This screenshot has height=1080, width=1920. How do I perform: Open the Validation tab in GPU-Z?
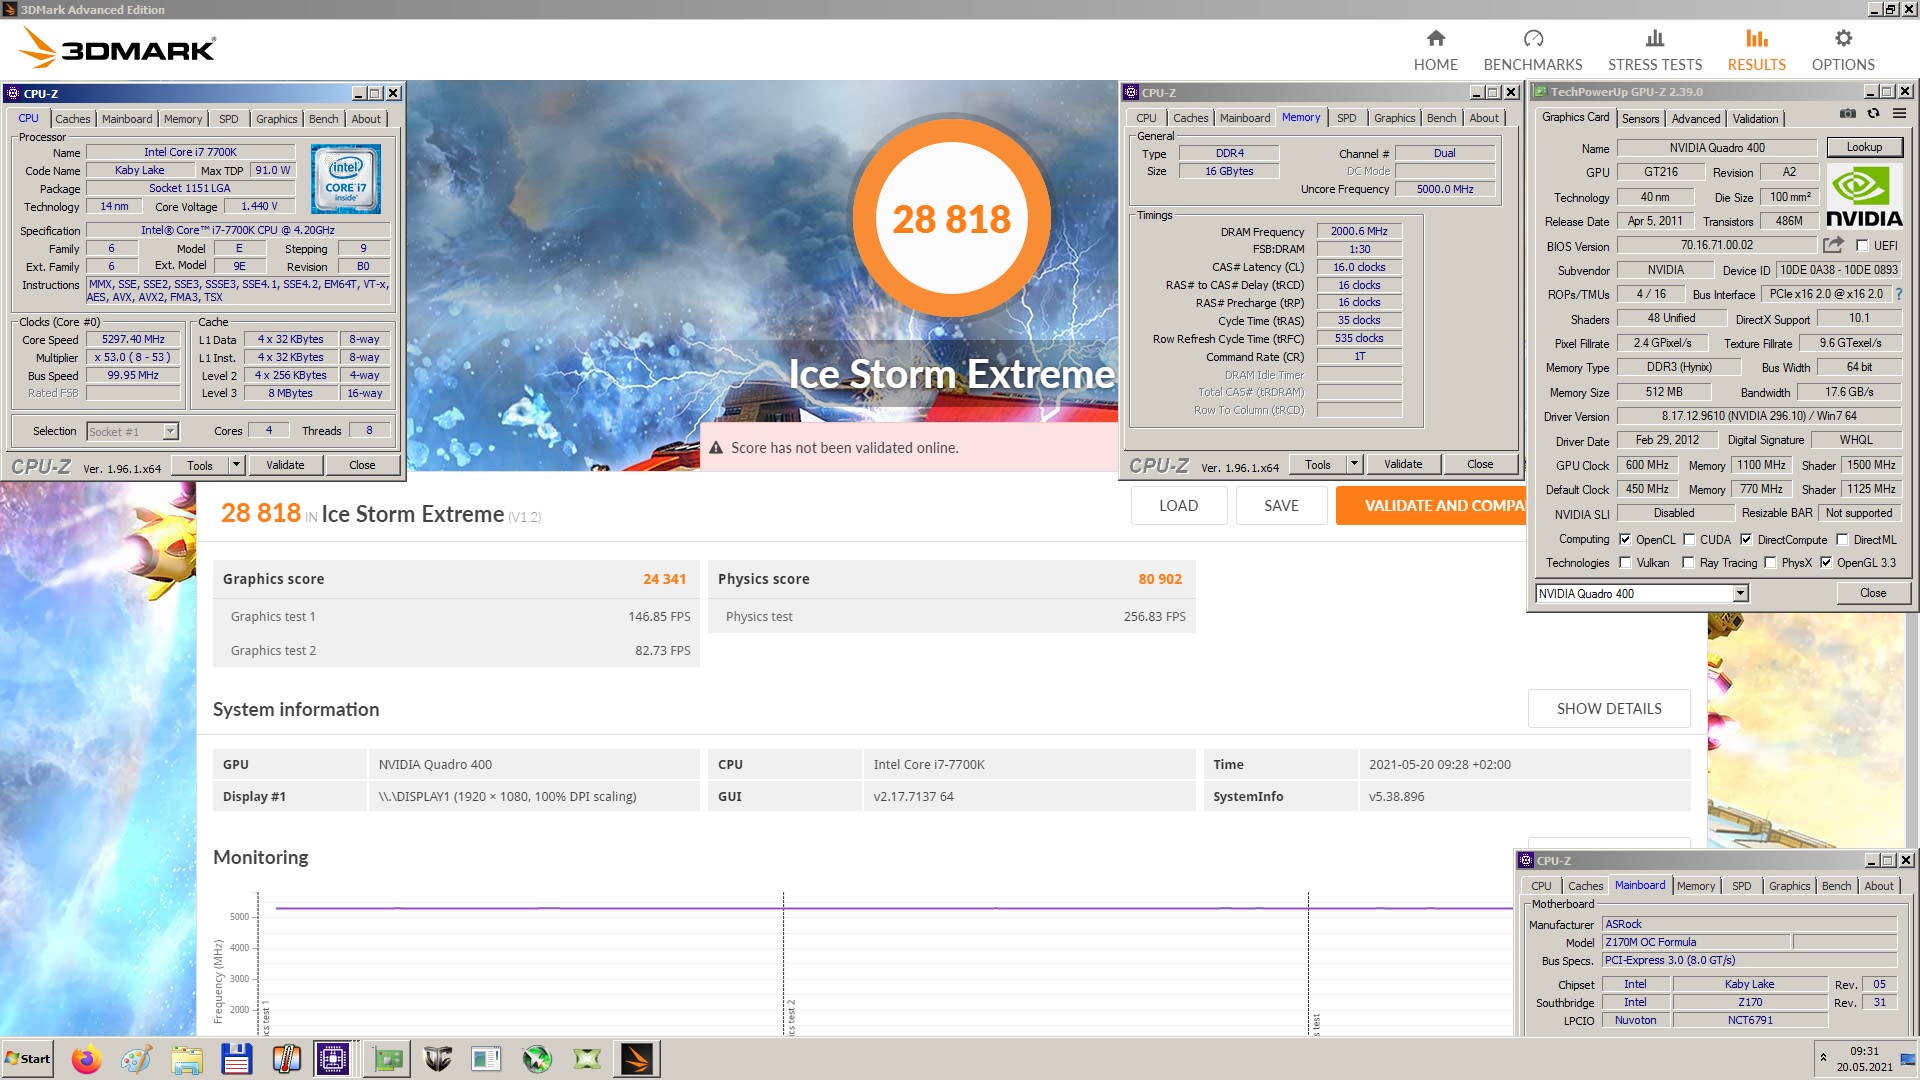(1755, 119)
